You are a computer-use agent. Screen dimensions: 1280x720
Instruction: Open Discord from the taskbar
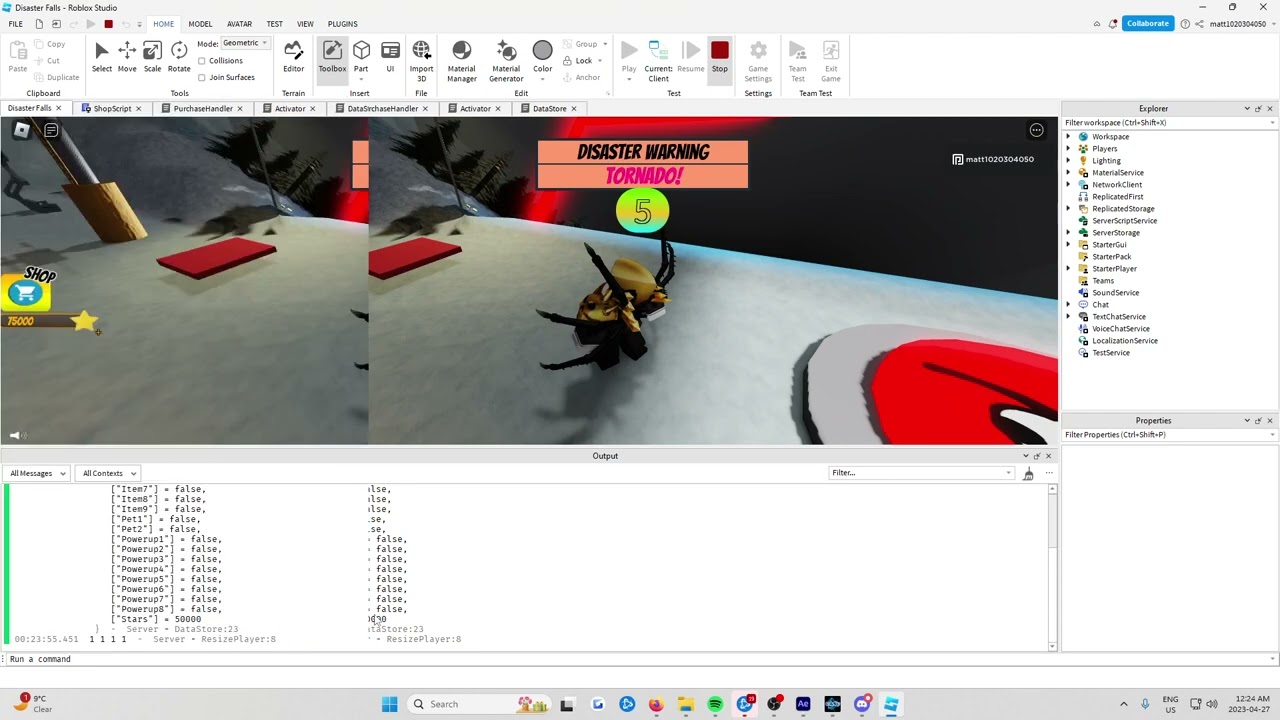click(862, 704)
